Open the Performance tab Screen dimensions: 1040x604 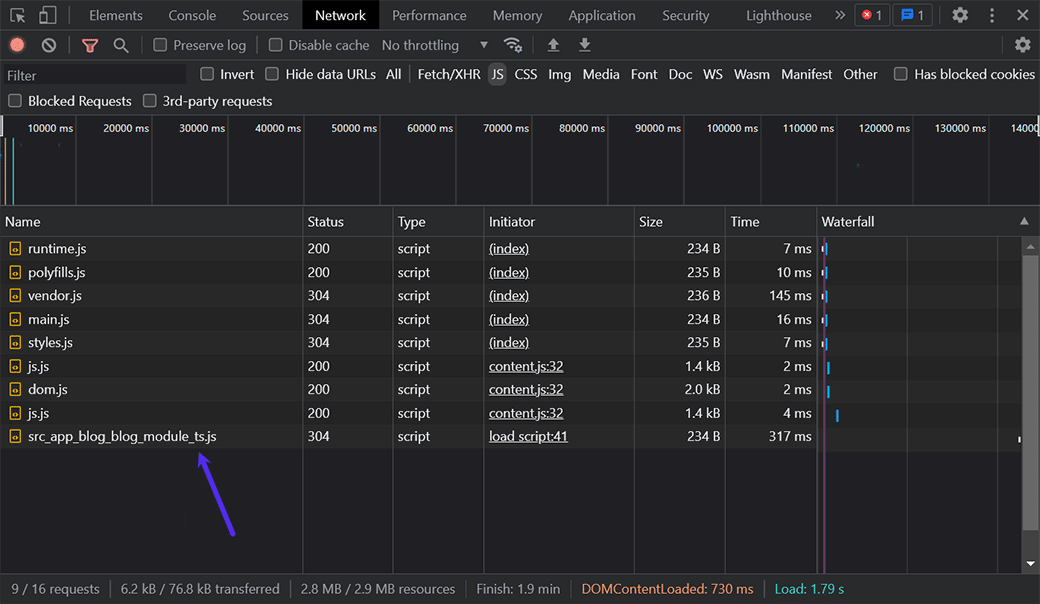click(429, 15)
